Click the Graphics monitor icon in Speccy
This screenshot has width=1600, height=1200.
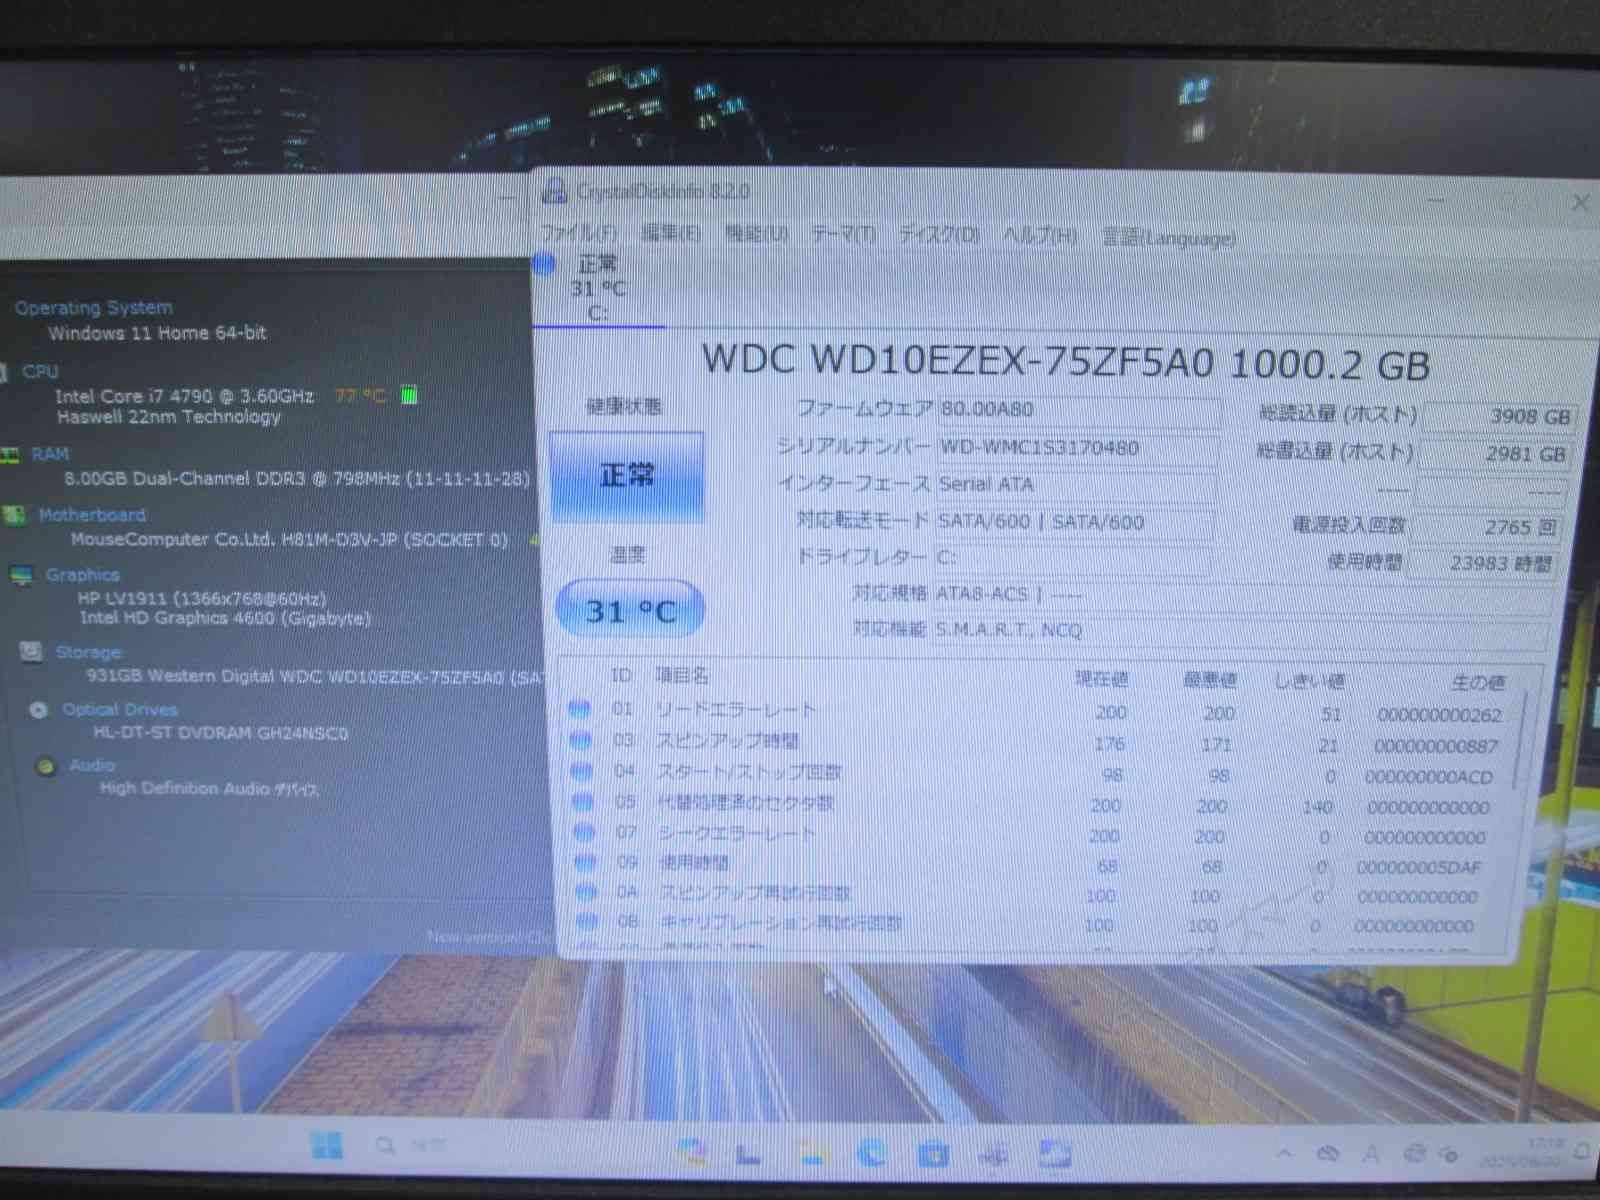[x=22, y=575]
